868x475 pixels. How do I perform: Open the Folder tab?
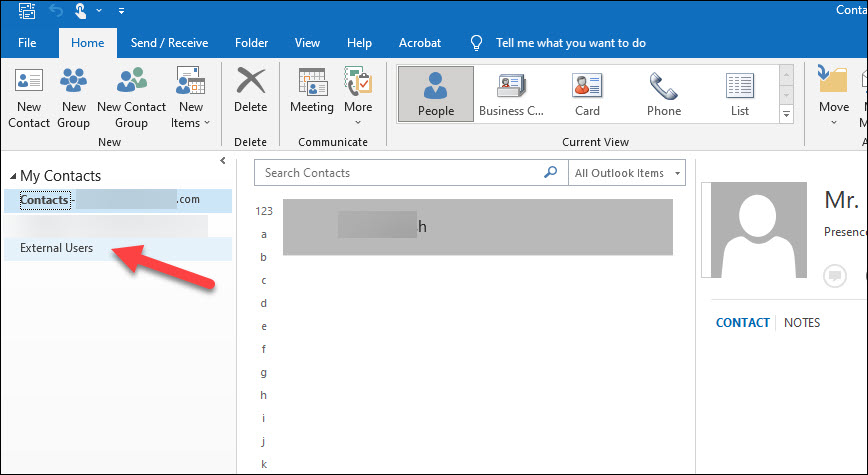[x=251, y=43]
